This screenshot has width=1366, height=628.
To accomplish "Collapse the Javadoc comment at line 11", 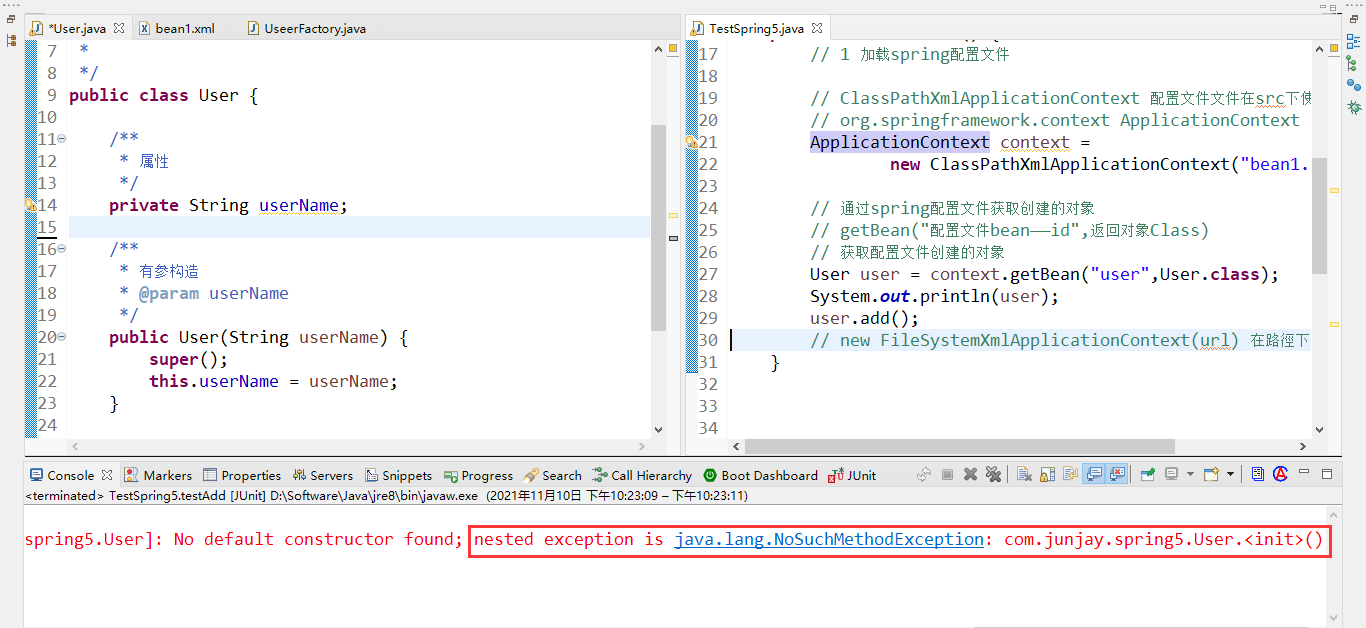I will click(62, 139).
